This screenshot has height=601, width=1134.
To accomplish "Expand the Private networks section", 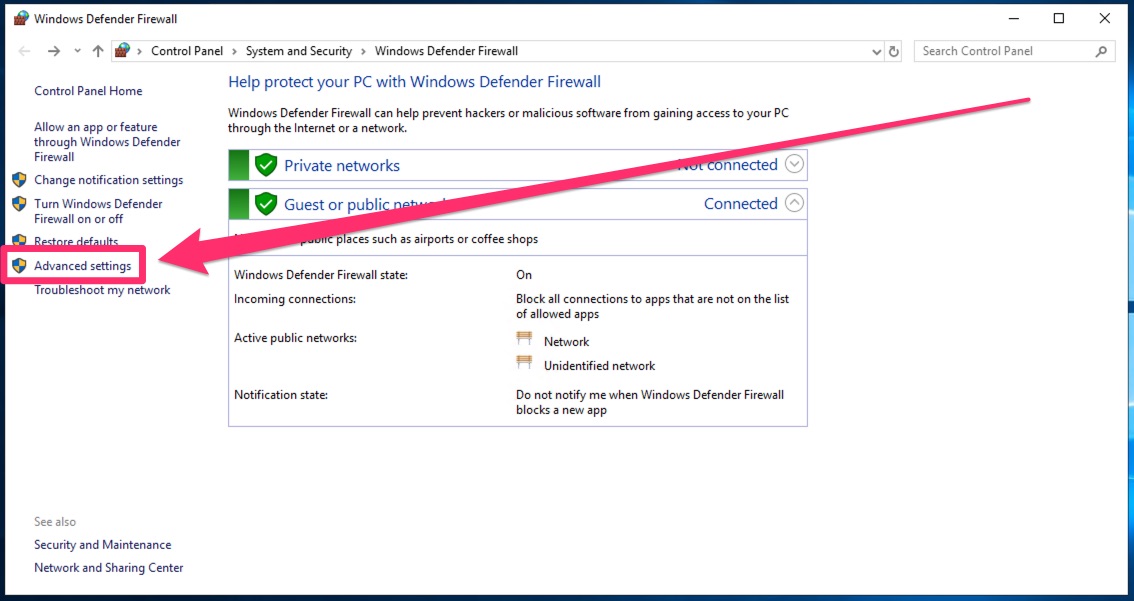I will point(794,164).
